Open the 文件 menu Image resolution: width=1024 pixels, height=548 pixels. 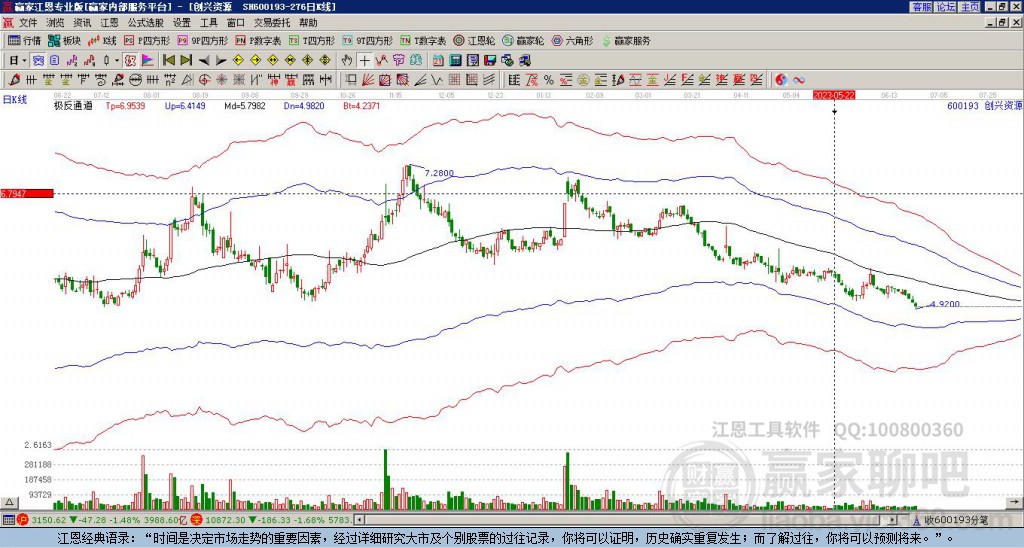click(28, 22)
